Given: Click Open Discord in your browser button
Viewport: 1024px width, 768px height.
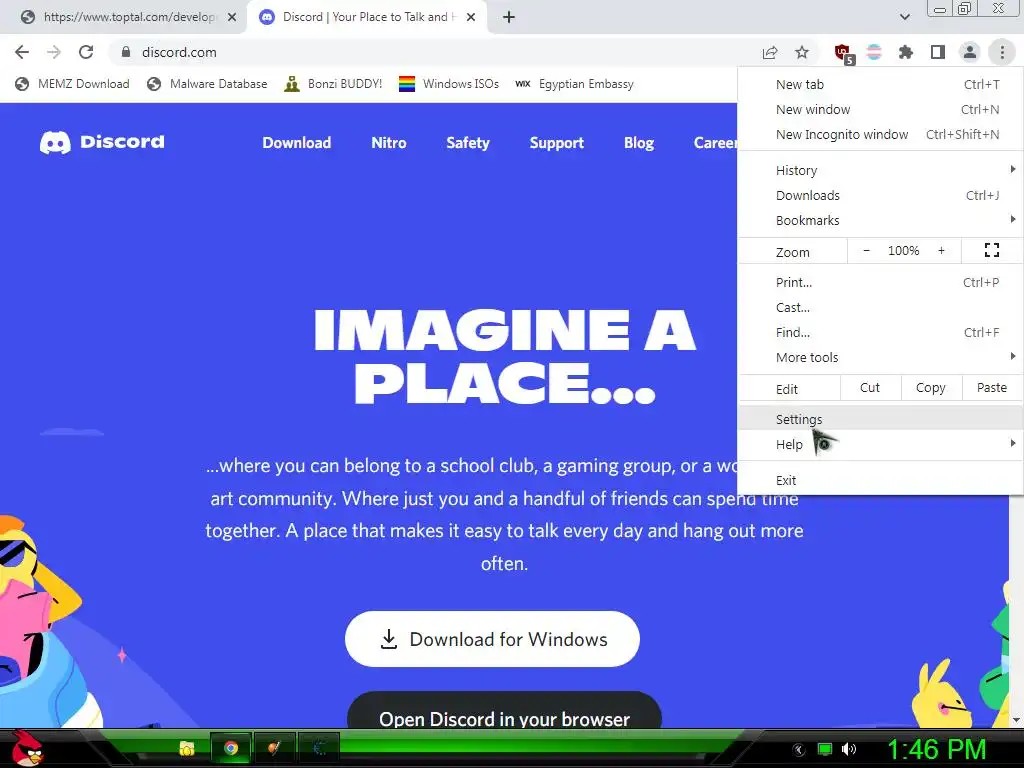Looking at the screenshot, I should coord(504,711).
